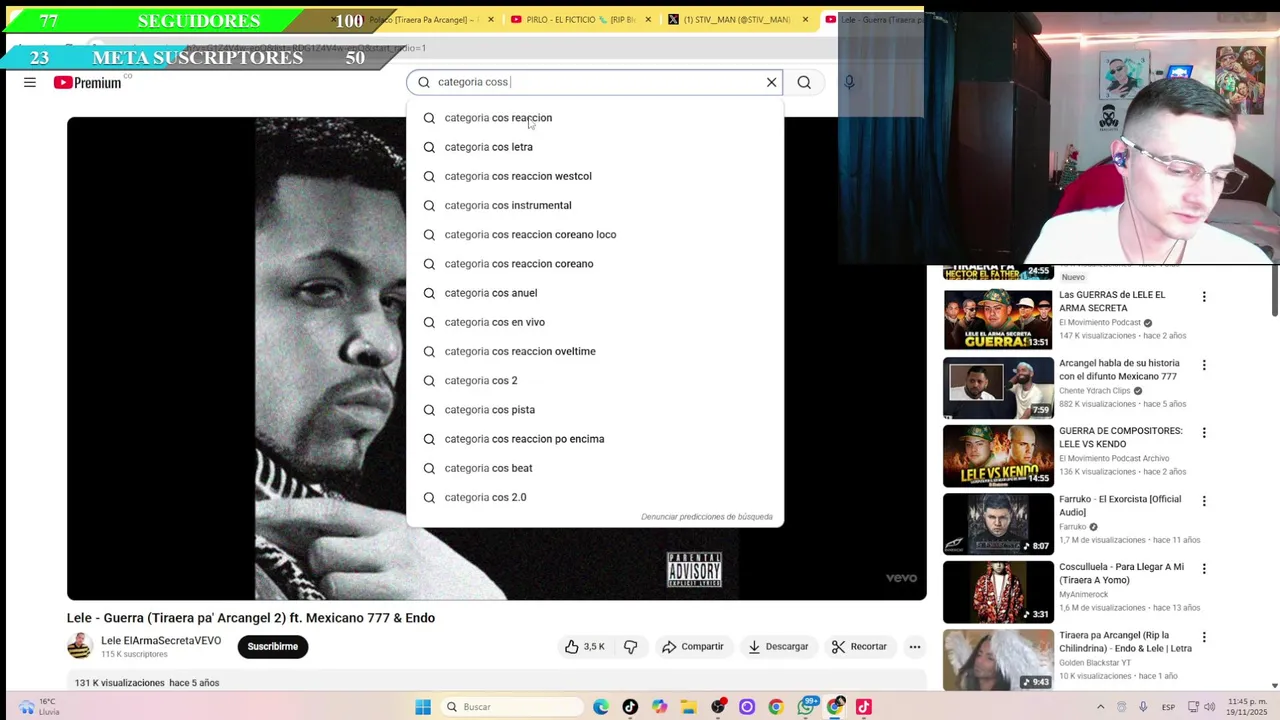Open 'GUERRA DE COMPOSITORES: LELE VS KENDO' video
Image resolution: width=1280 pixels, height=720 pixels.
1120,437
